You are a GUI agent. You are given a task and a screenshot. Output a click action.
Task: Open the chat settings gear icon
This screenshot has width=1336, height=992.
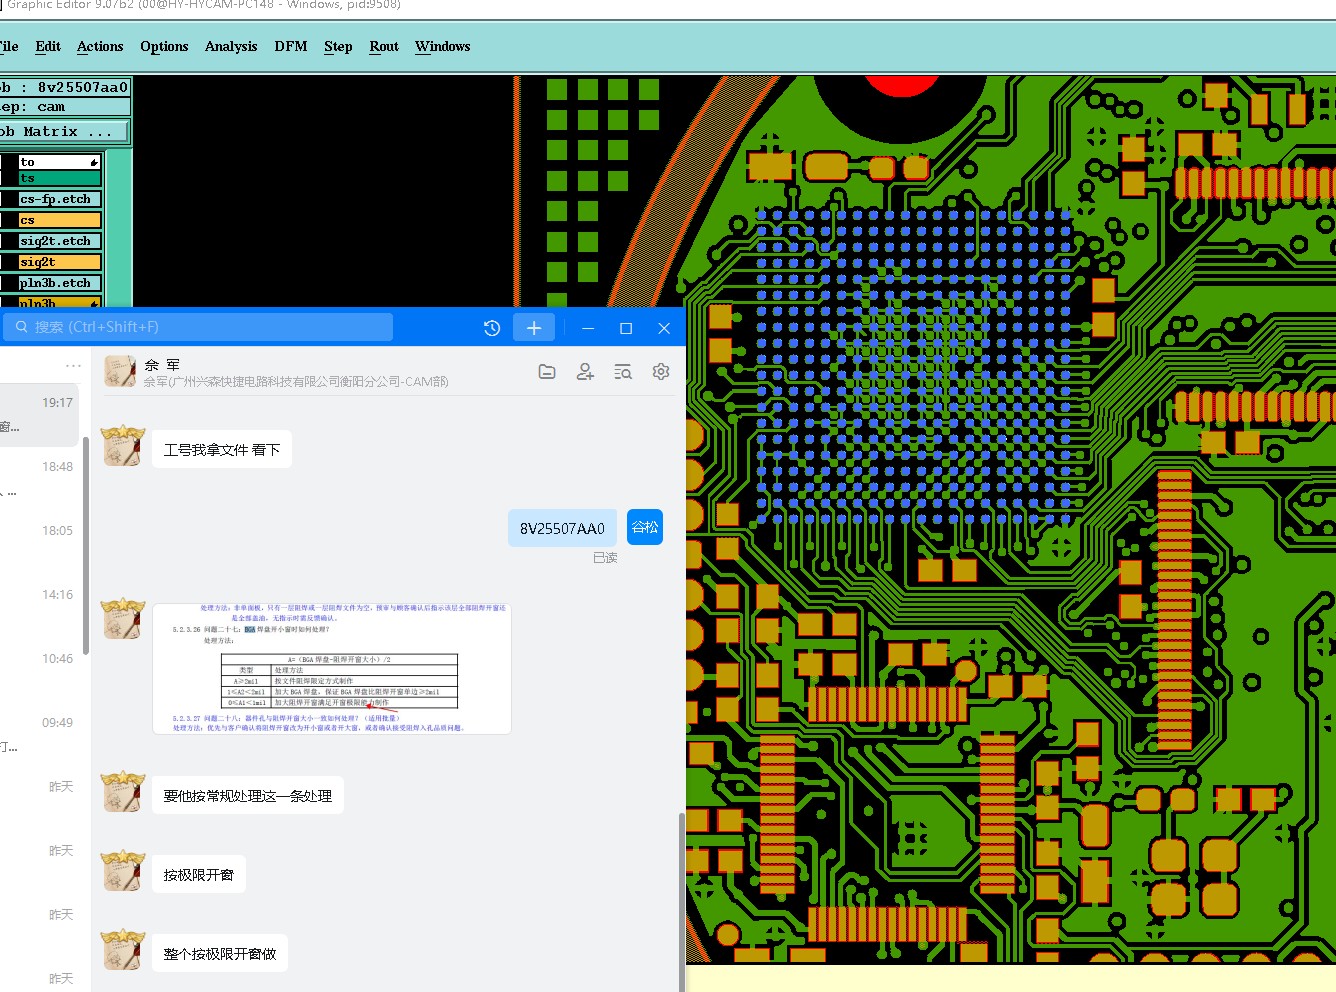point(661,371)
